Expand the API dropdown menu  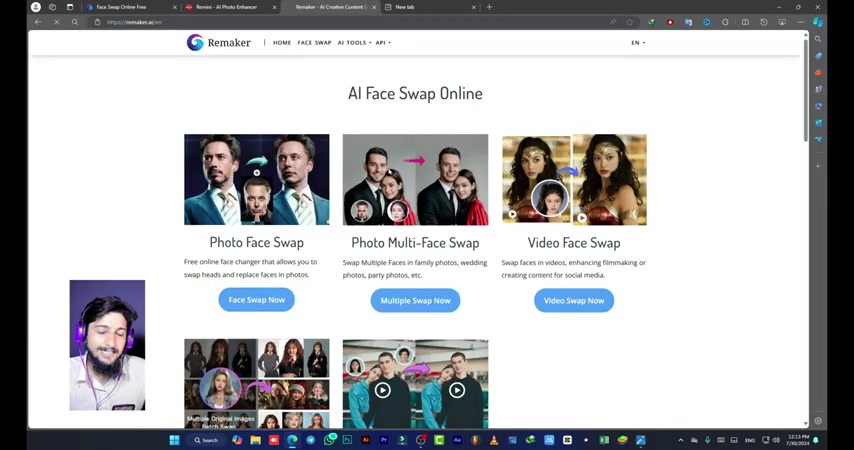(383, 42)
